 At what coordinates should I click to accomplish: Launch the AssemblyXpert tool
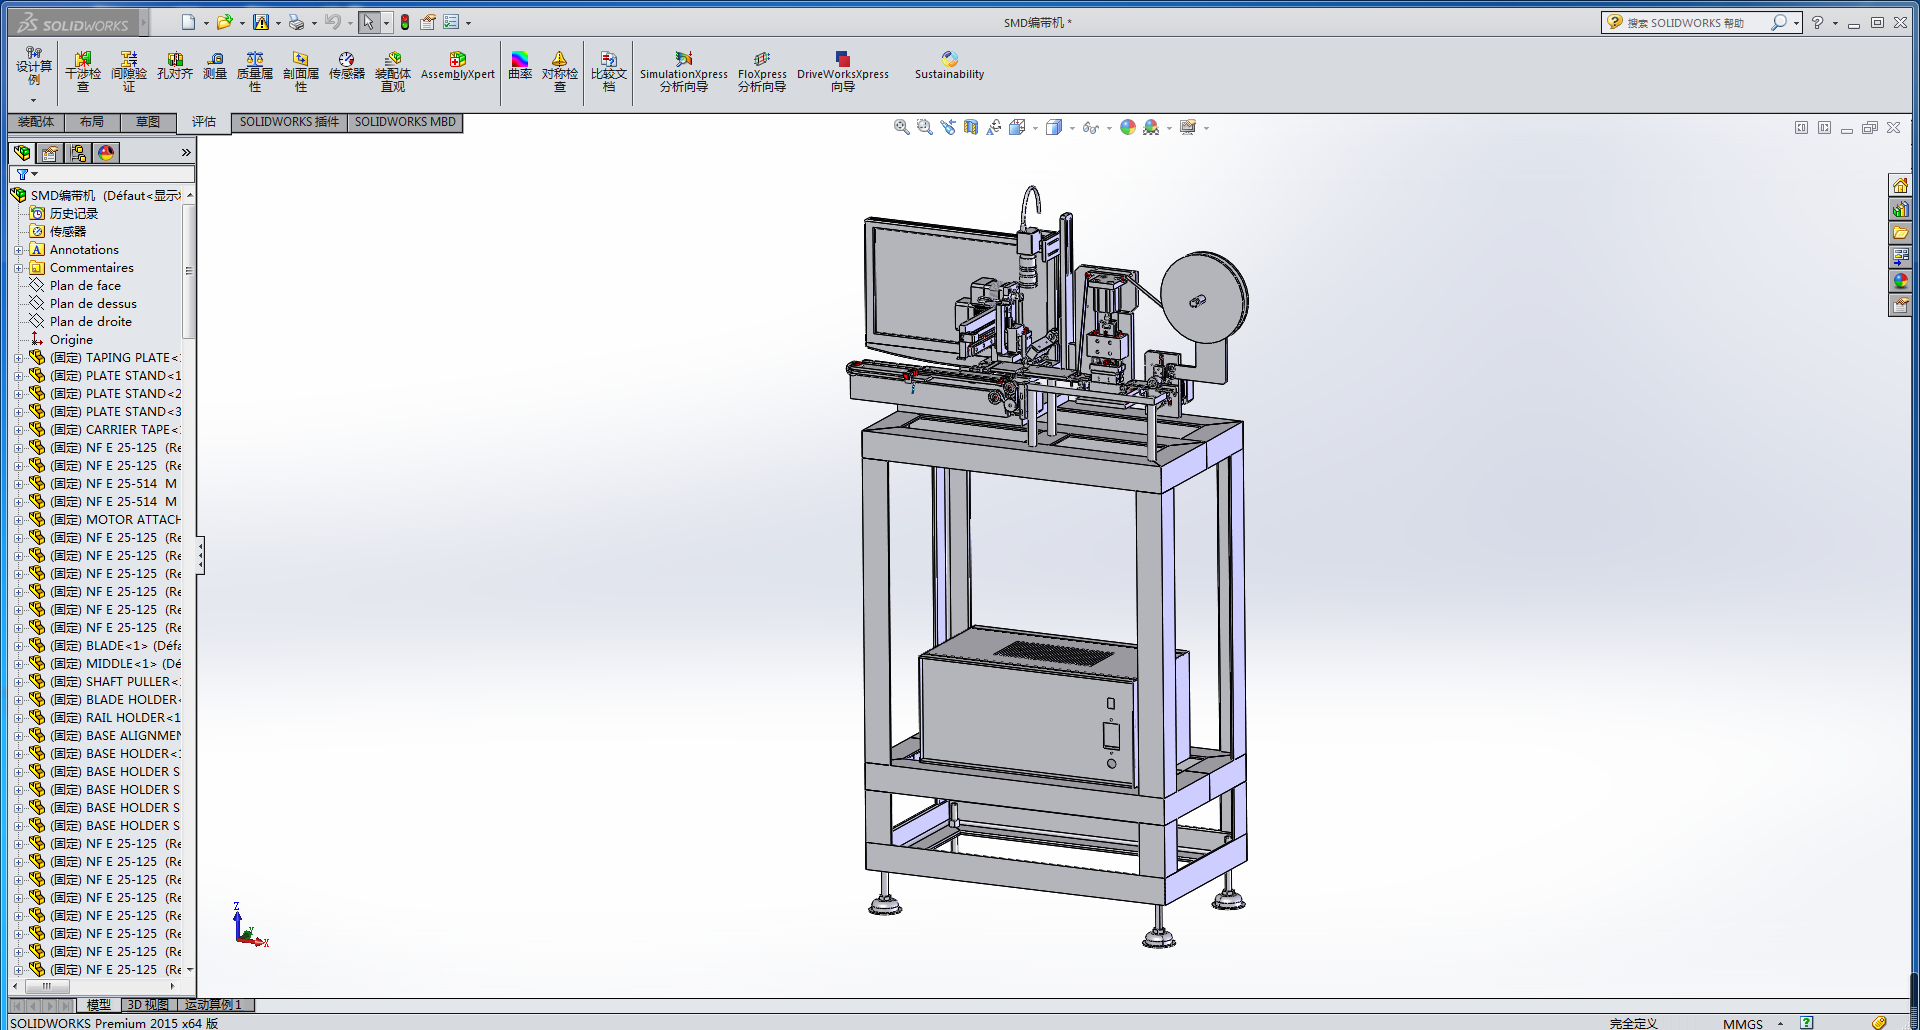click(457, 66)
